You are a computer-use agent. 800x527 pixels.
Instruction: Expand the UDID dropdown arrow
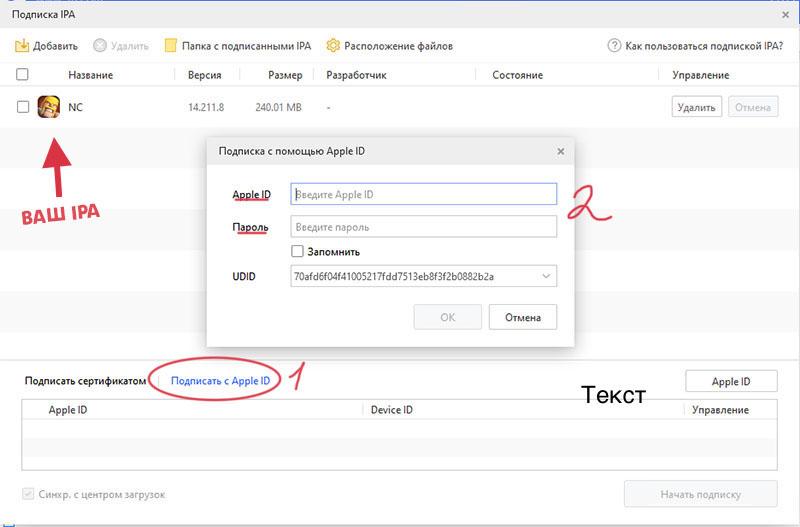click(546, 277)
